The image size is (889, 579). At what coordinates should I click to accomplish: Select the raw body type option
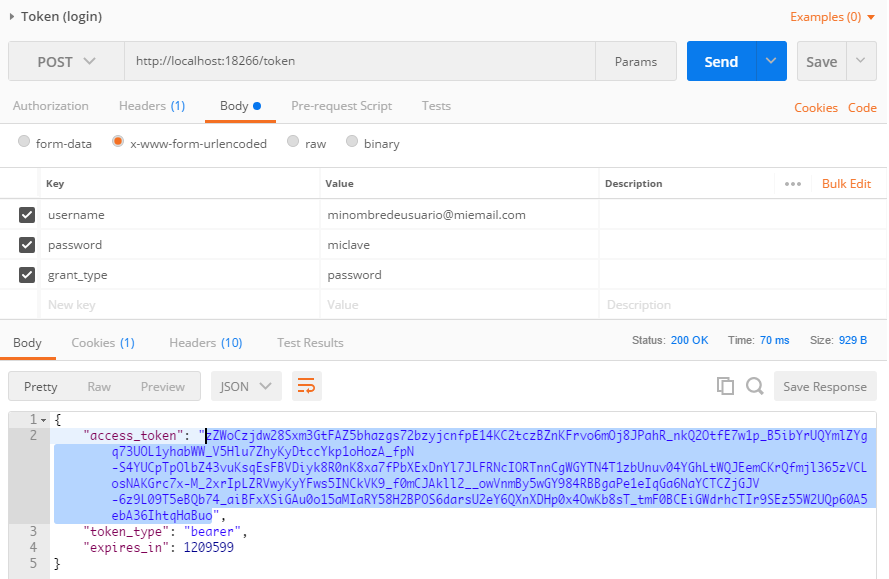(x=294, y=143)
